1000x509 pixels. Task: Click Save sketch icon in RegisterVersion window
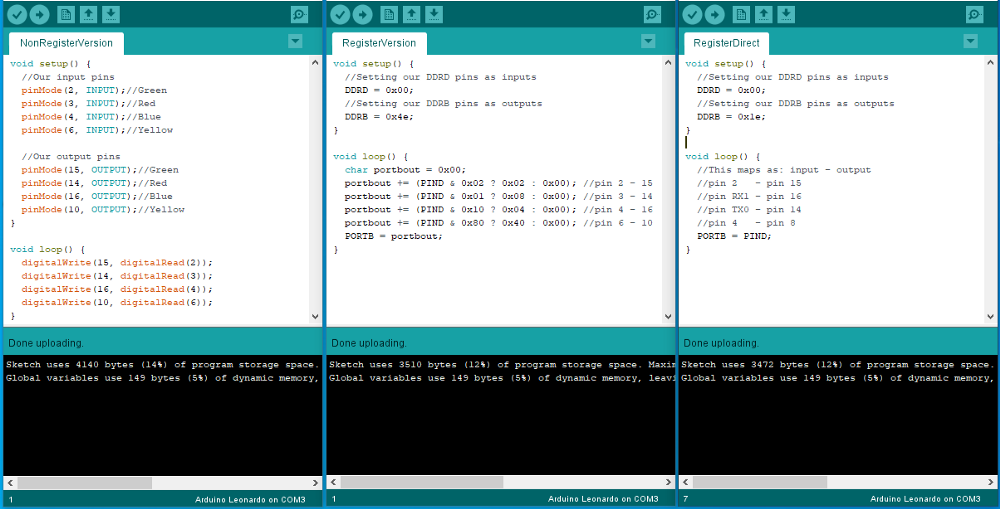[434, 14]
